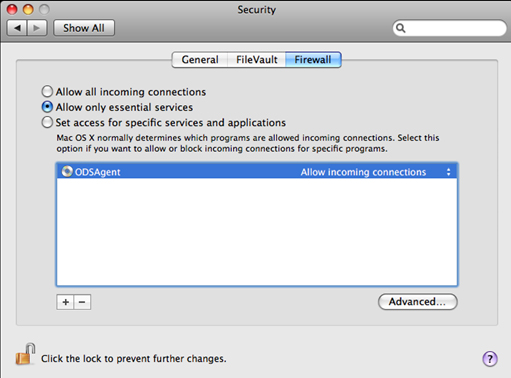Image resolution: width=511 pixels, height=378 pixels.
Task: Select Set access for specific services option
Action: [47, 122]
